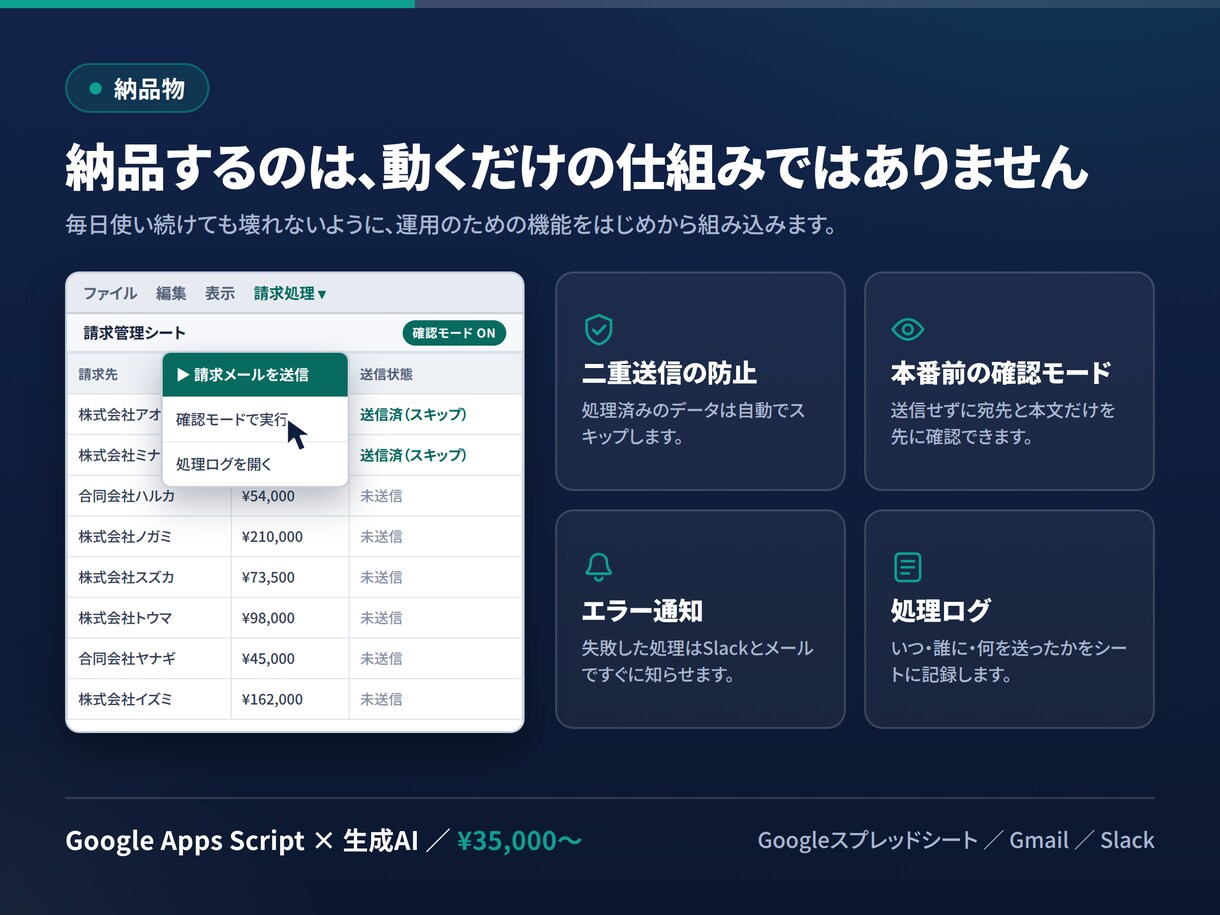
Task: Select the 株式会社トウマ cell
Action: 148,618
